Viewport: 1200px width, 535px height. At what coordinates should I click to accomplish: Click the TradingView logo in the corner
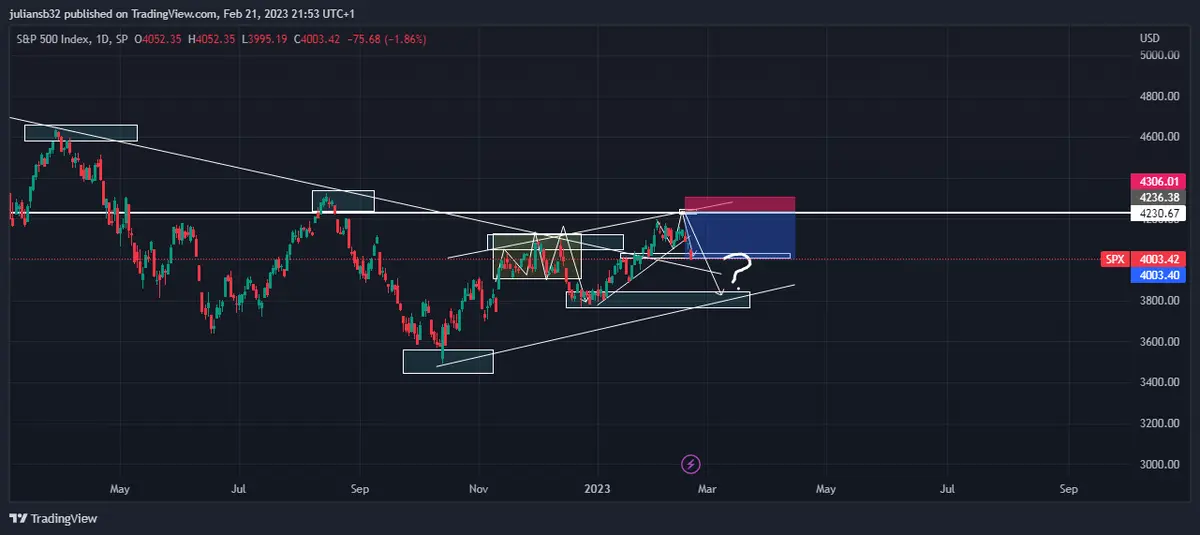pos(52,519)
